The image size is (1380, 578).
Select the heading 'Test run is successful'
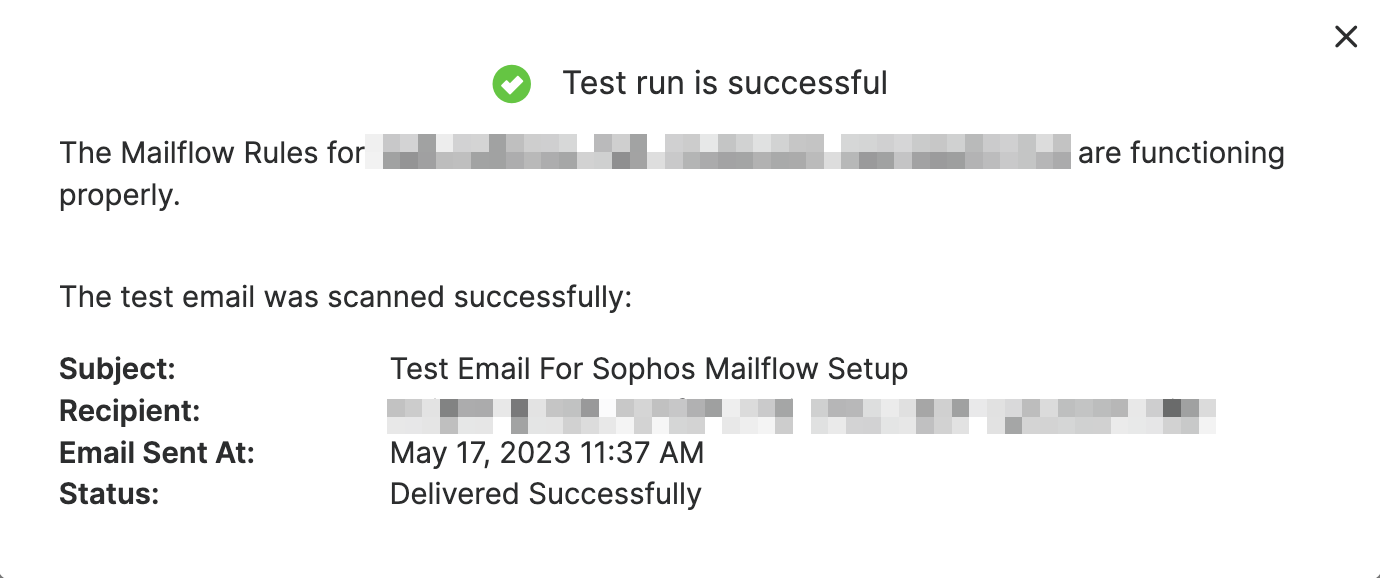pyautogui.click(x=725, y=83)
